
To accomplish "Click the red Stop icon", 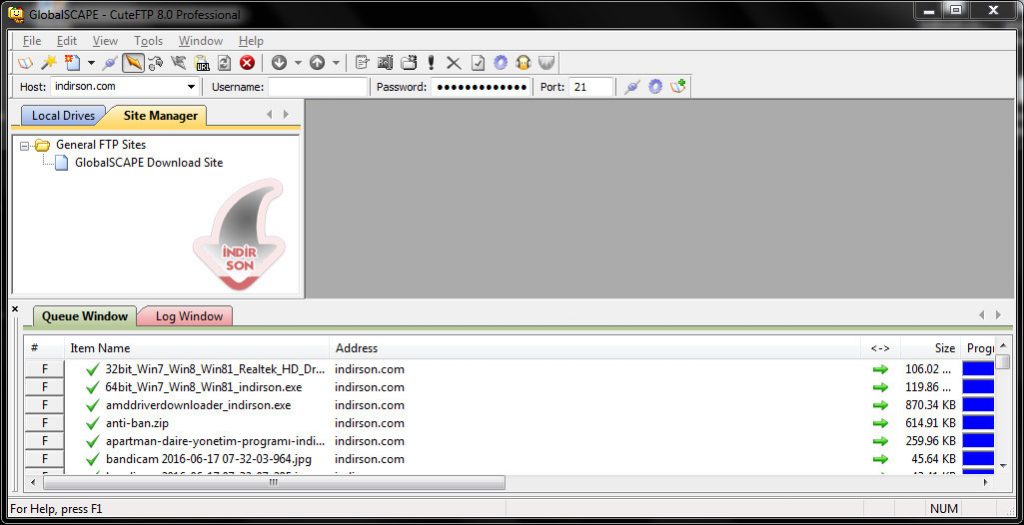I will (x=247, y=63).
